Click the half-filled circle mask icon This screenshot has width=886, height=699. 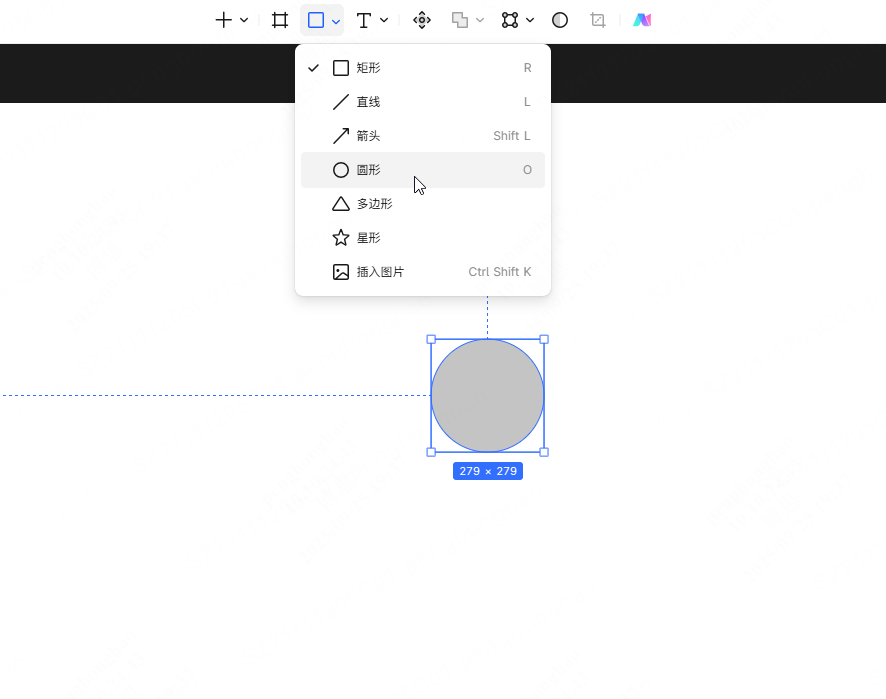click(x=560, y=20)
